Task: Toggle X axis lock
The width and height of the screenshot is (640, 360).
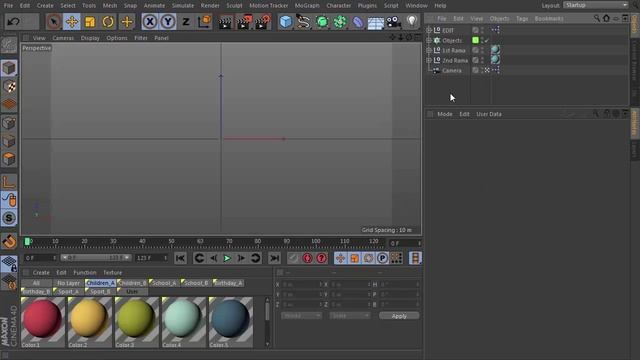Action: click(150, 22)
